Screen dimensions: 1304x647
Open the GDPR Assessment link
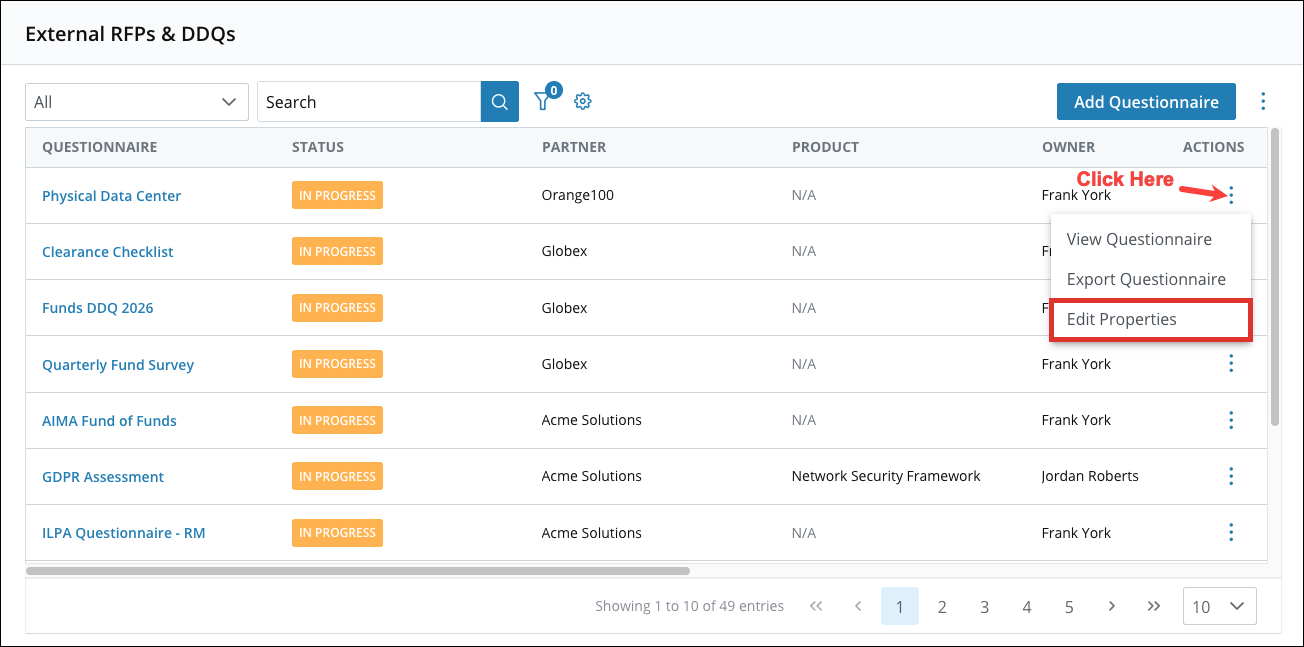(x=103, y=477)
